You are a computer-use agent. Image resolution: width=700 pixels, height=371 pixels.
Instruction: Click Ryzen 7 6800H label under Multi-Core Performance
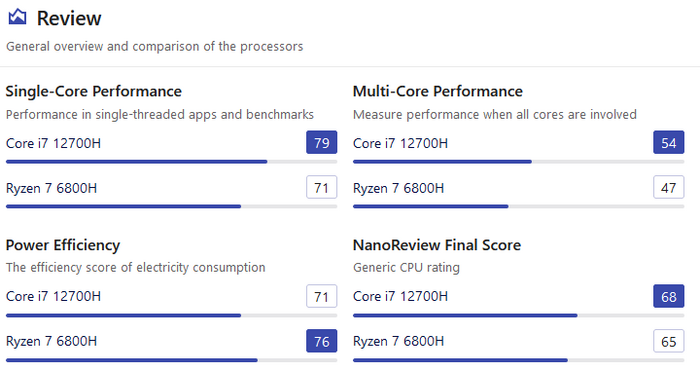coord(398,188)
